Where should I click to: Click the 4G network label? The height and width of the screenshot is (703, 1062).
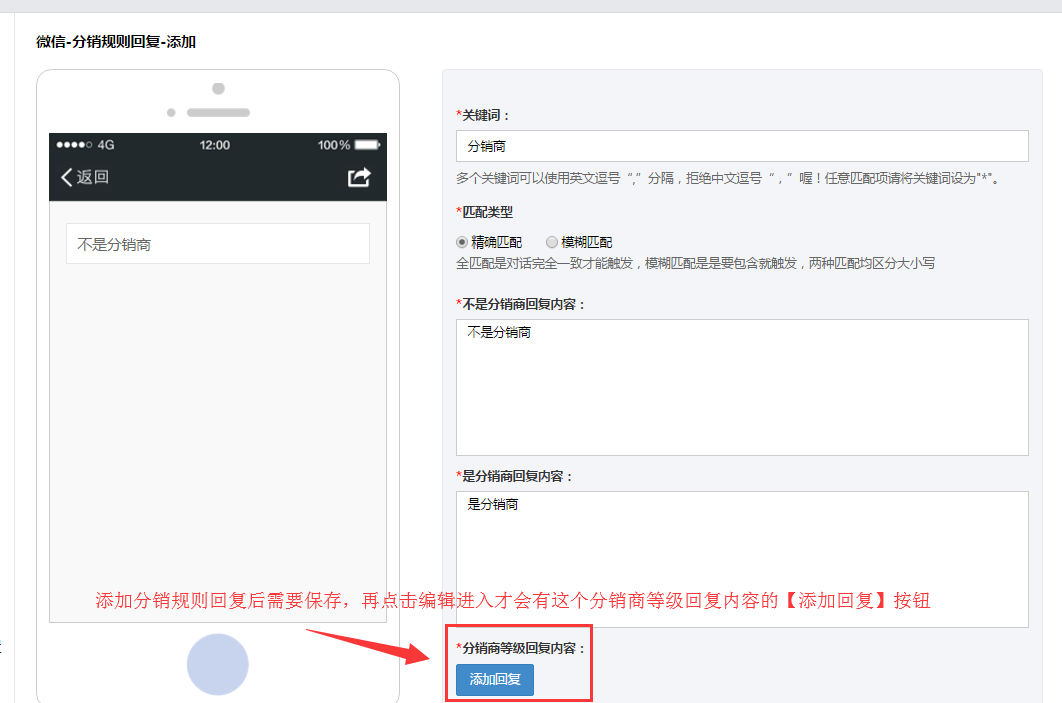(x=106, y=145)
